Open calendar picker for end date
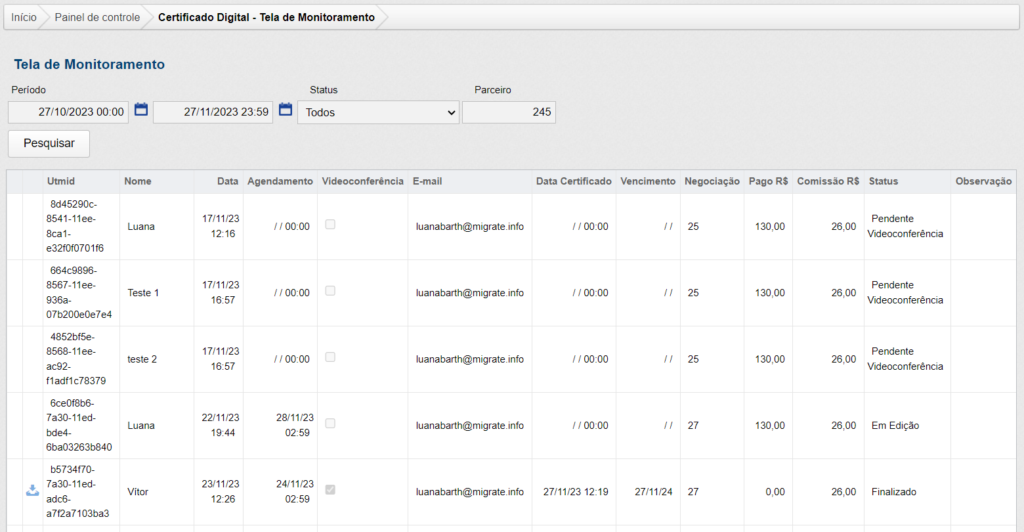 pos(285,110)
